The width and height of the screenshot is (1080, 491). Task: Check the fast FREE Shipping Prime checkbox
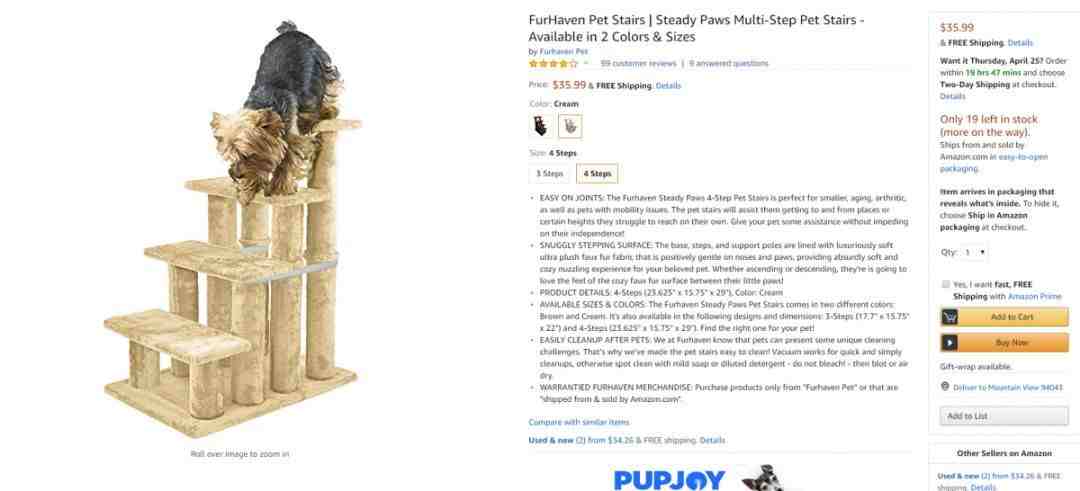coord(946,284)
